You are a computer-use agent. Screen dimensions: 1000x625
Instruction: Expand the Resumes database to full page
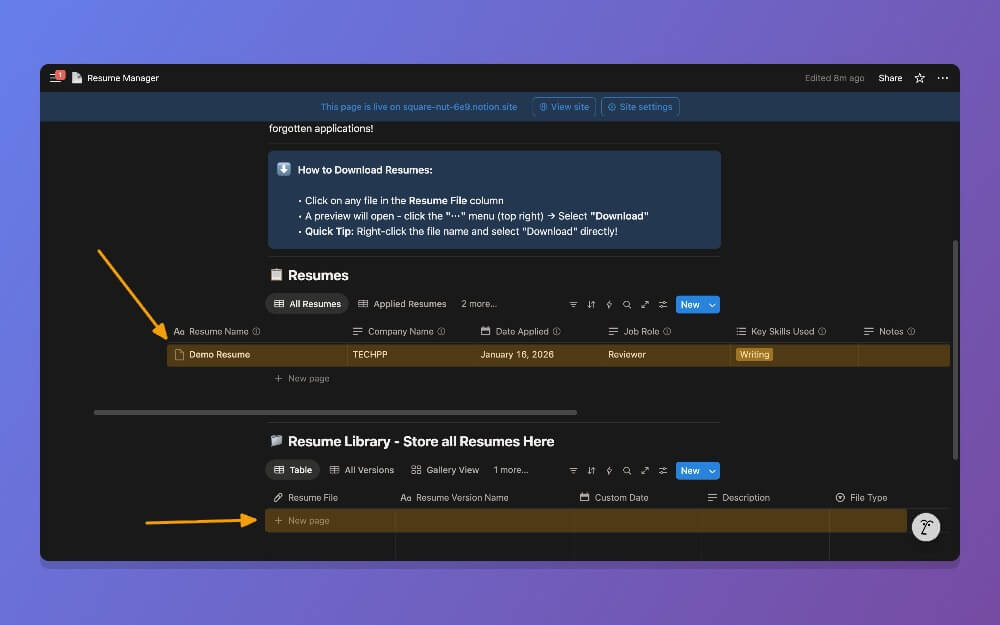[645, 304]
